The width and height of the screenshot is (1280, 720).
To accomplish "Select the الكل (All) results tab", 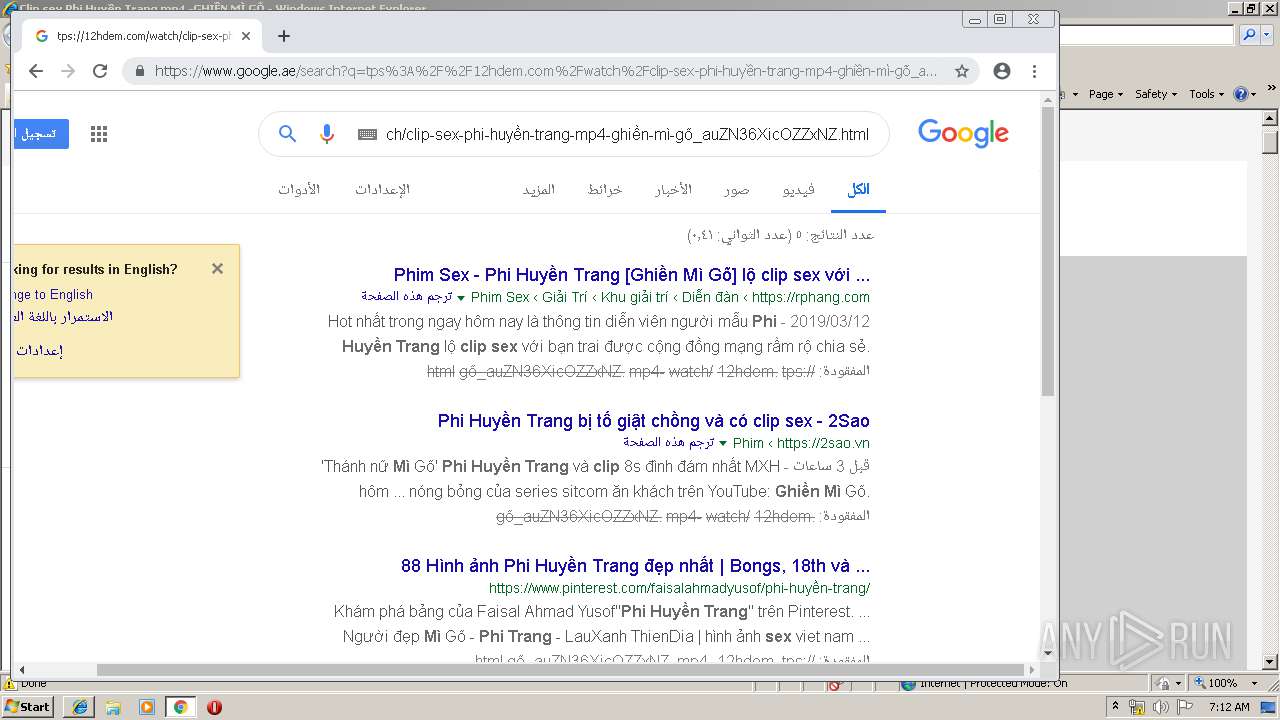I will (858, 190).
